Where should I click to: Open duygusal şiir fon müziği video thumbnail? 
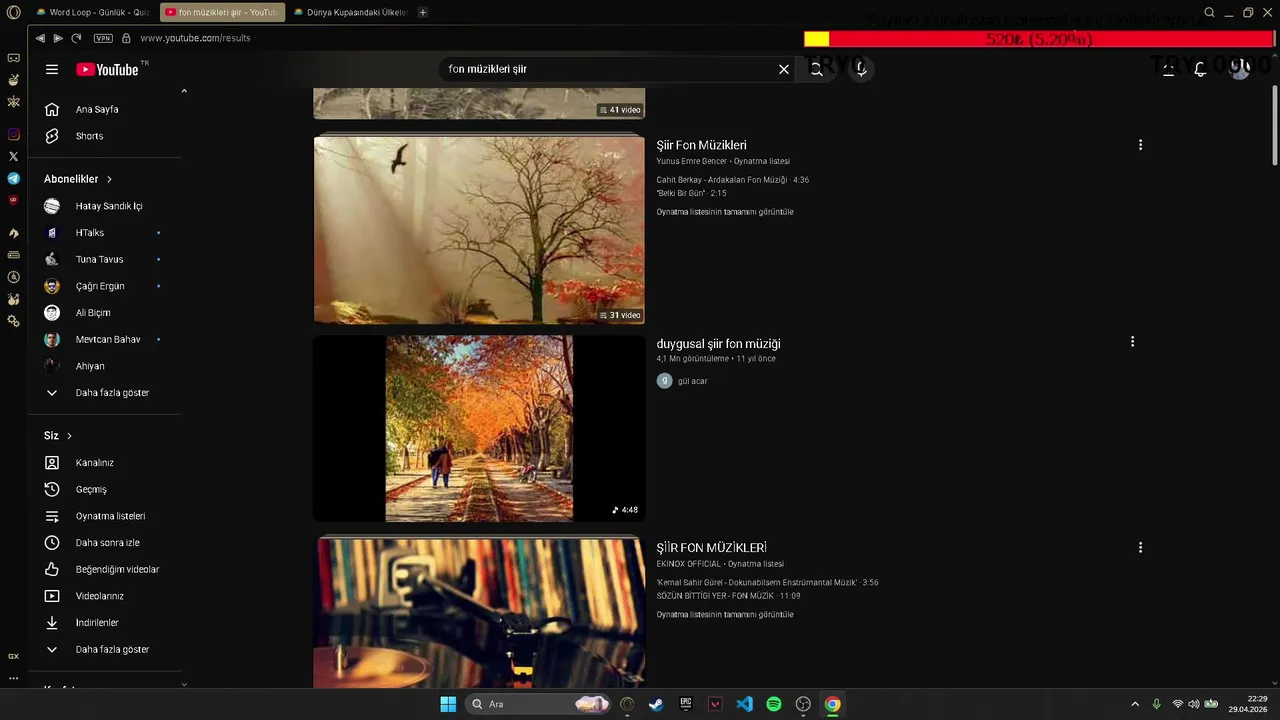pyautogui.click(x=479, y=428)
